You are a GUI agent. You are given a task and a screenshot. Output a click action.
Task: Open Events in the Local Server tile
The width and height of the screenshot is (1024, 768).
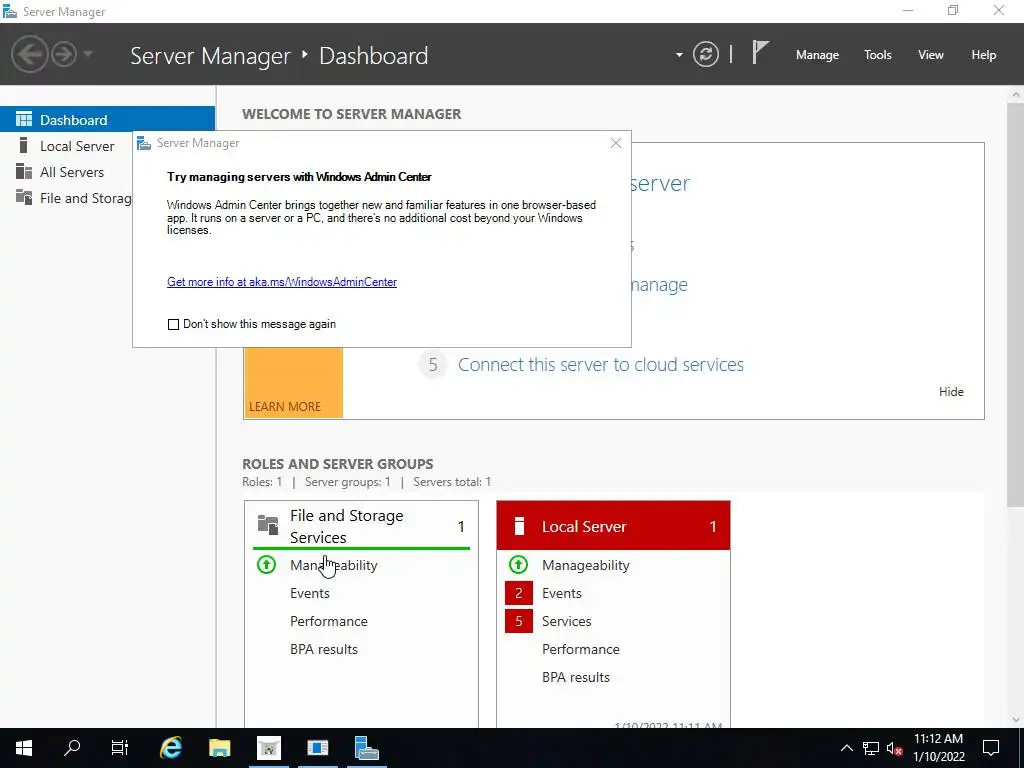click(x=562, y=593)
